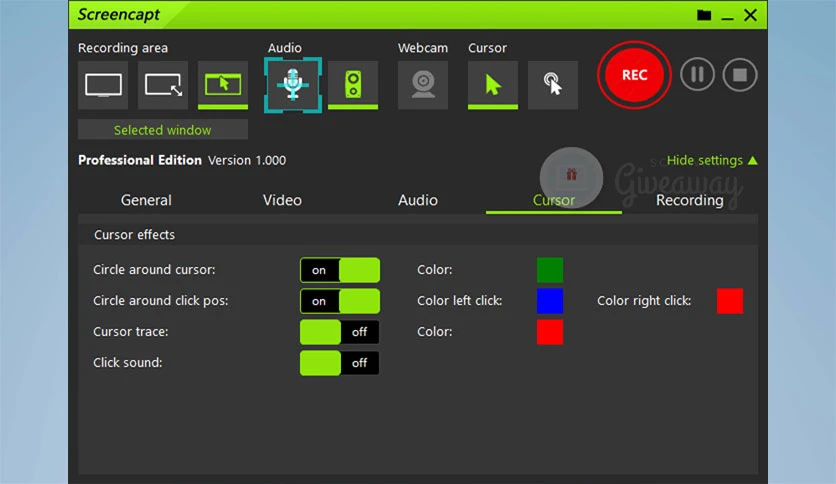
Task: Open the Audio settings tab
Action: coord(418,200)
